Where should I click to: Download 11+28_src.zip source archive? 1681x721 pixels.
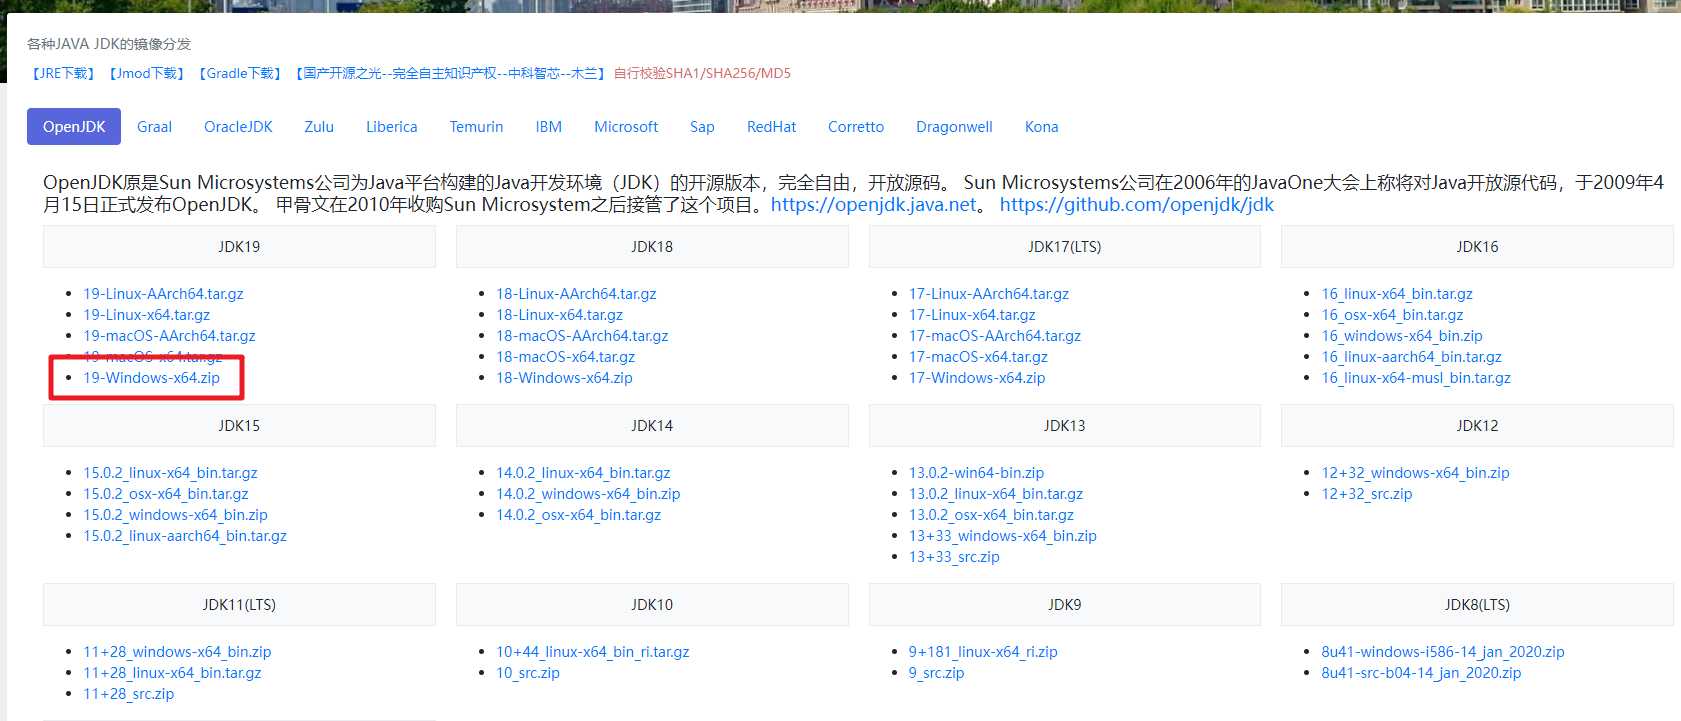(128, 694)
